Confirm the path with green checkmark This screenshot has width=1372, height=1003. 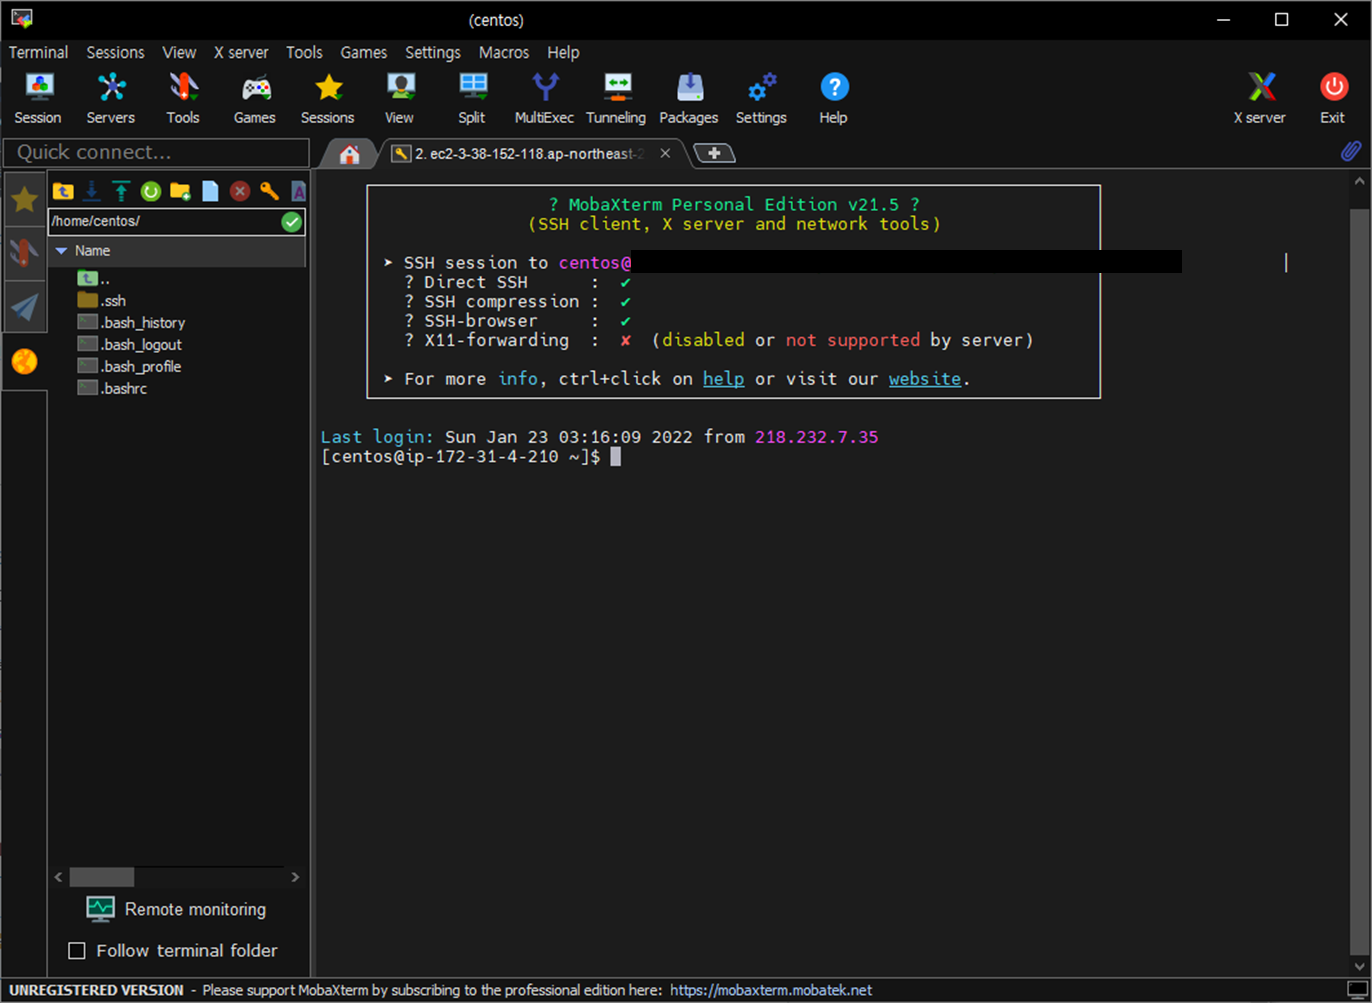(x=291, y=222)
